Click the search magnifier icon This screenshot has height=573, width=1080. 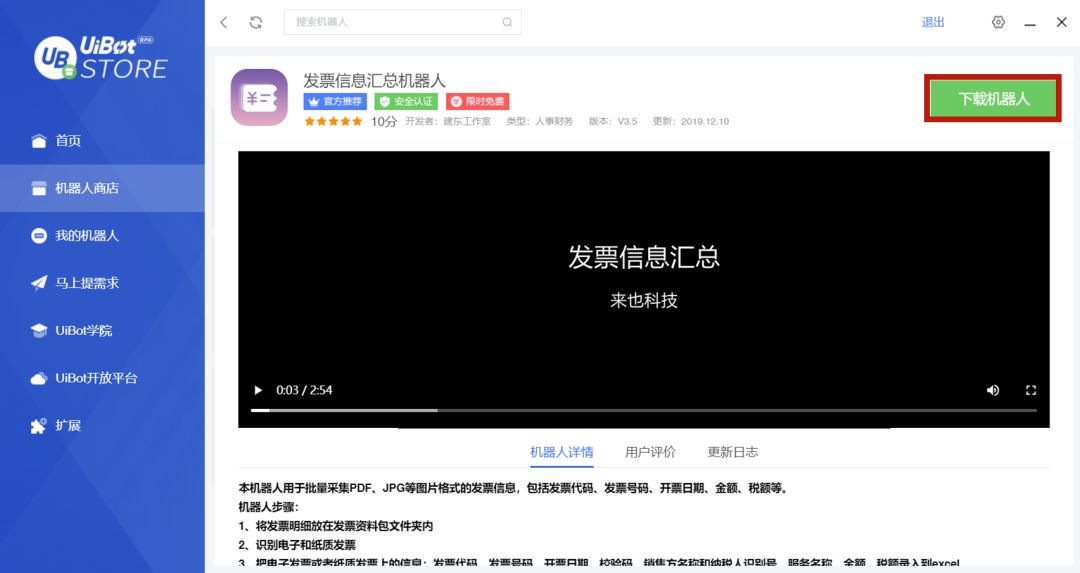coord(507,22)
